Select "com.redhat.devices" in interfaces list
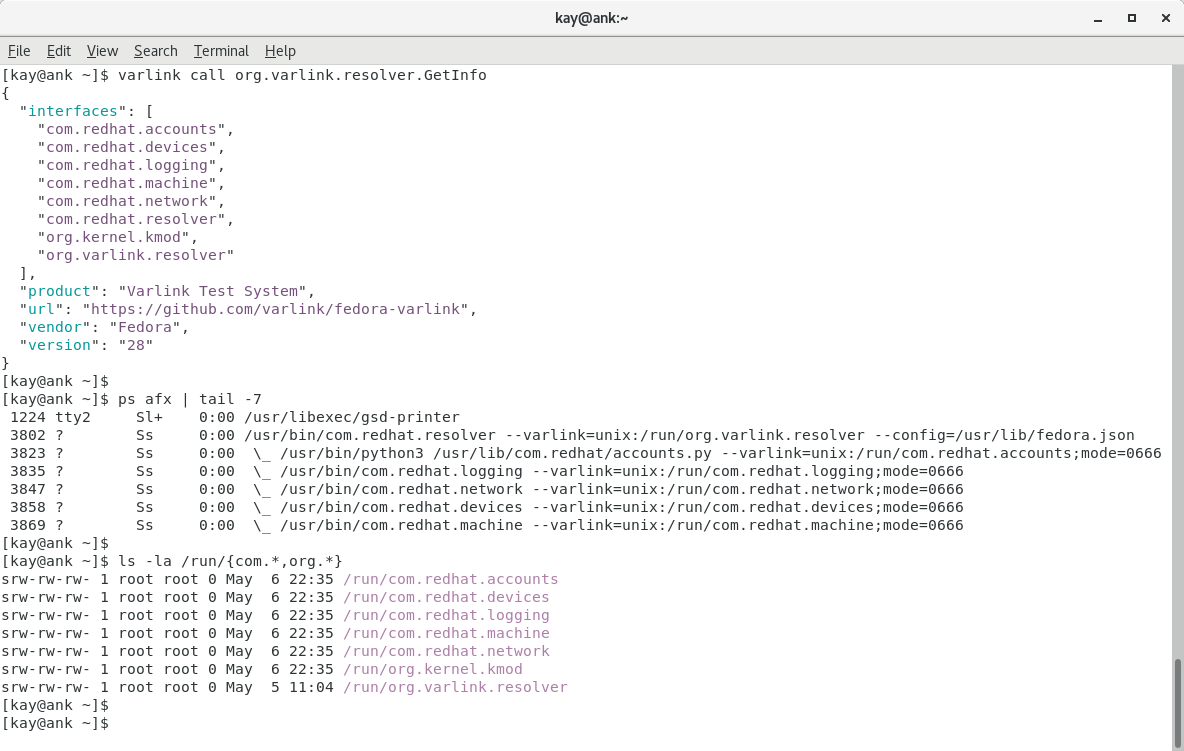The width and height of the screenshot is (1184, 751). point(127,147)
